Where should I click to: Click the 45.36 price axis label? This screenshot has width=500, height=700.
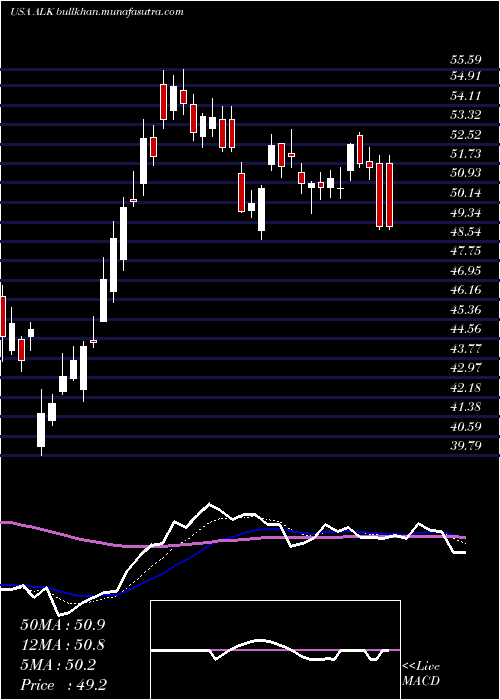point(464,310)
